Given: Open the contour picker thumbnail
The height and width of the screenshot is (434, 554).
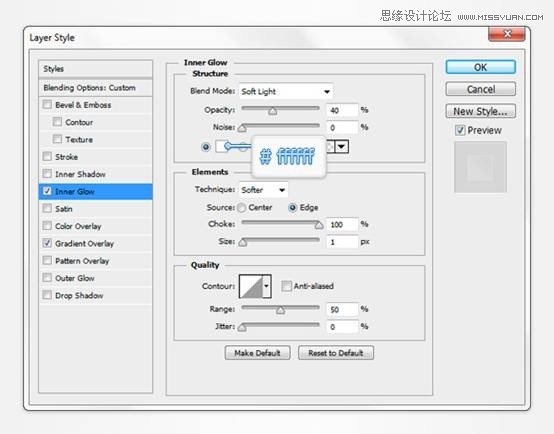Looking at the screenshot, I should [251, 286].
